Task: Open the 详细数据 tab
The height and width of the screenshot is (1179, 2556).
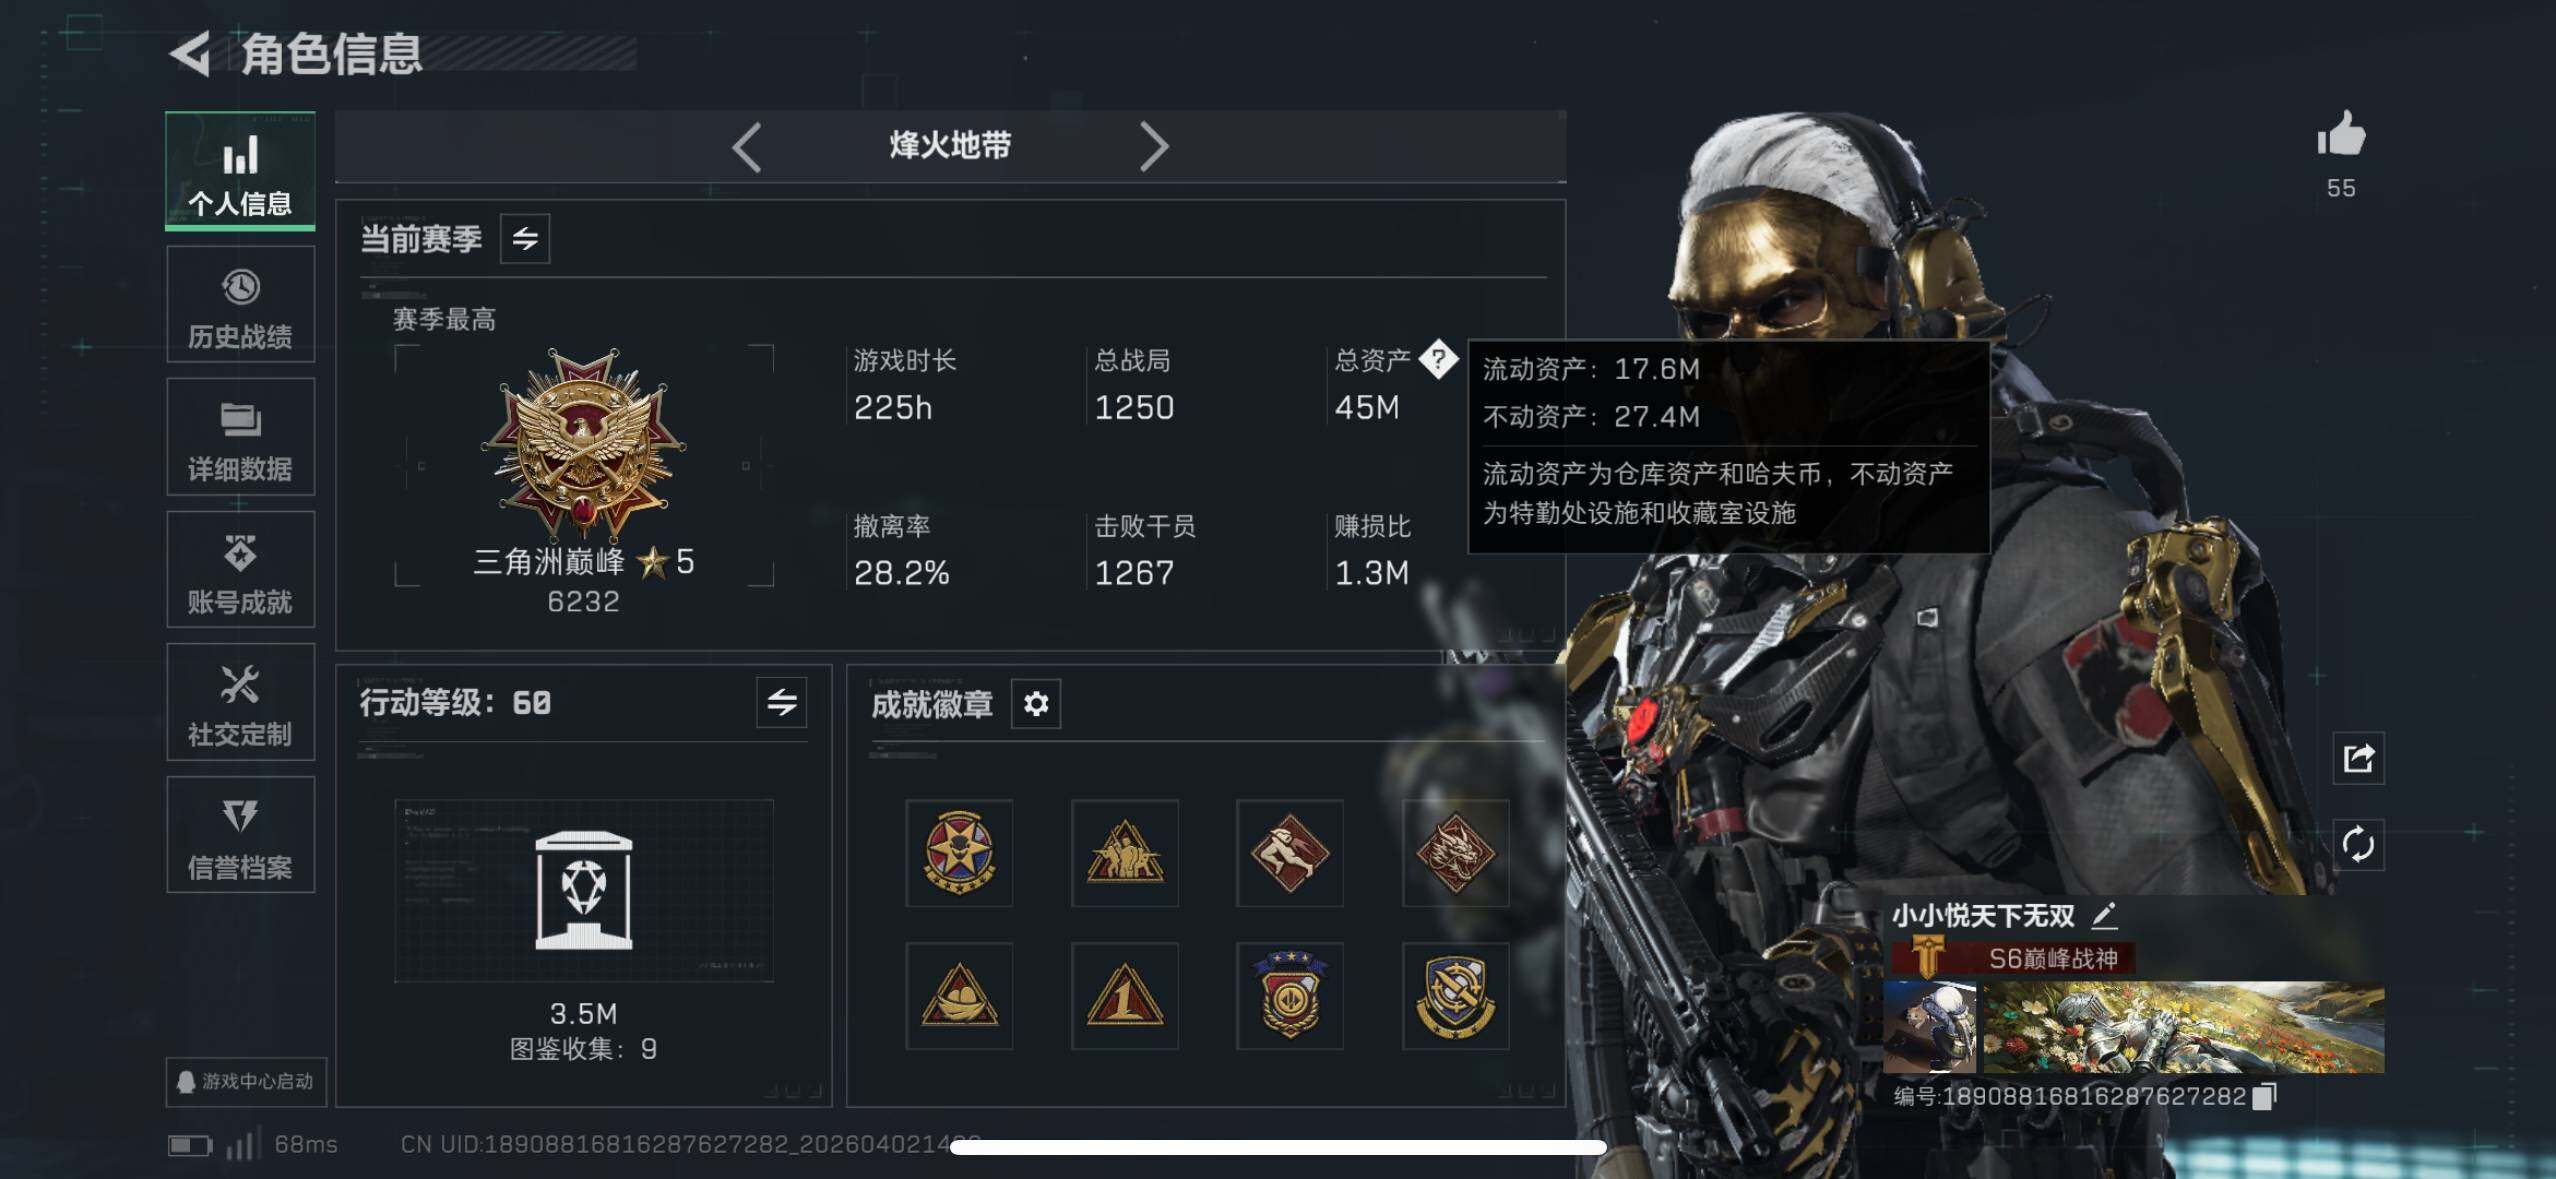Action: pos(241,437)
